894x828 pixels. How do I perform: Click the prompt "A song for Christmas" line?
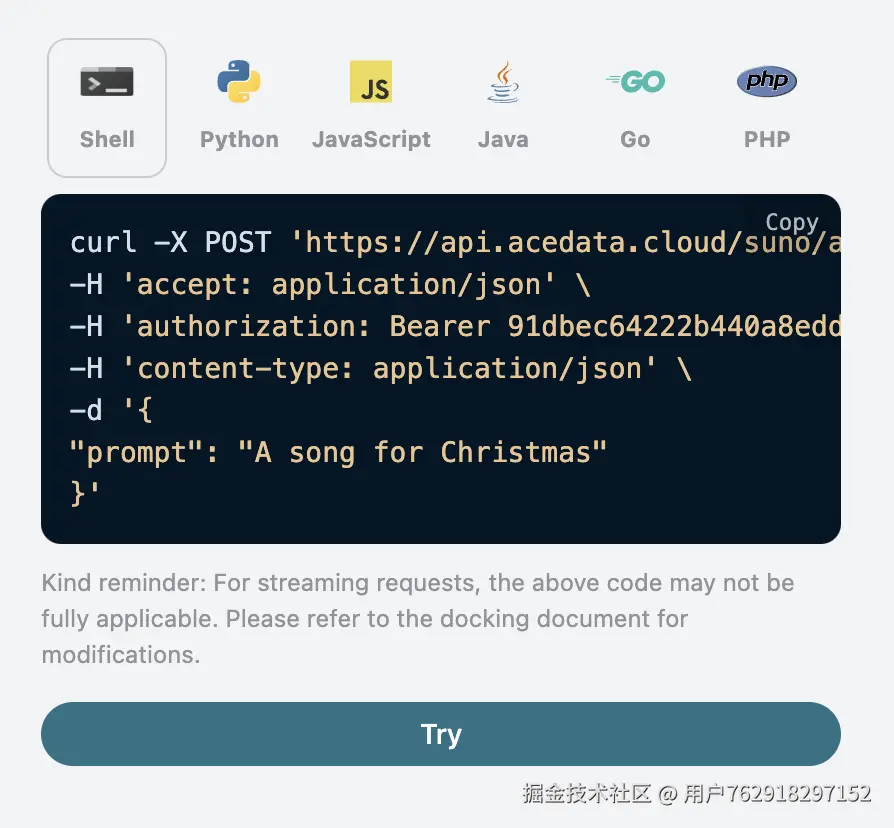(338, 453)
